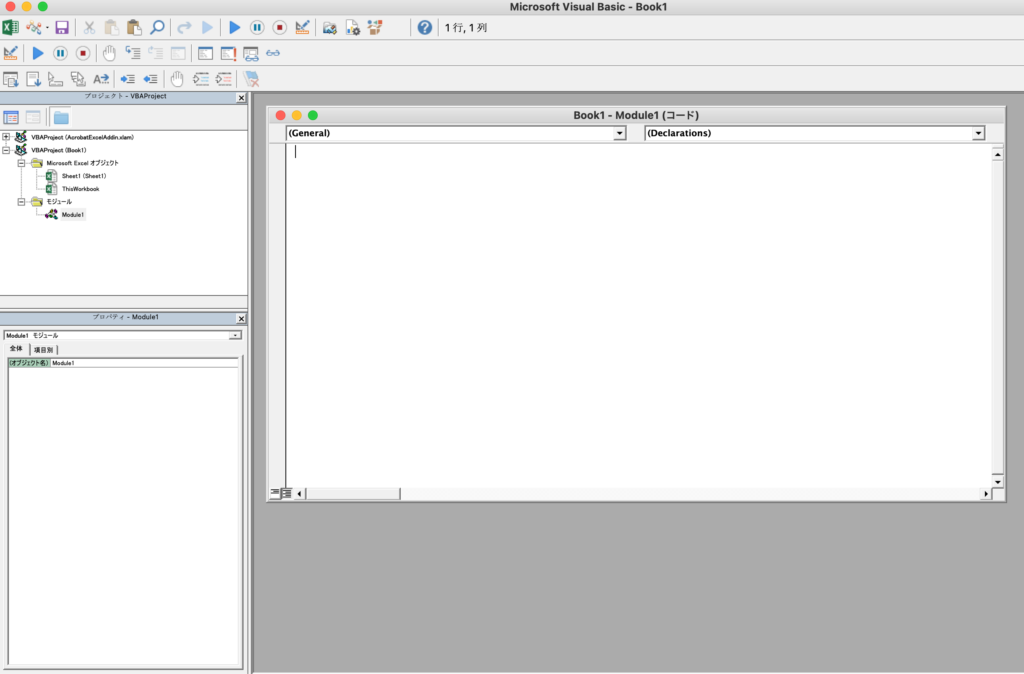The image size is (1024, 674).
Task: Select Module1 in the project tree
Action: [72, 215]
